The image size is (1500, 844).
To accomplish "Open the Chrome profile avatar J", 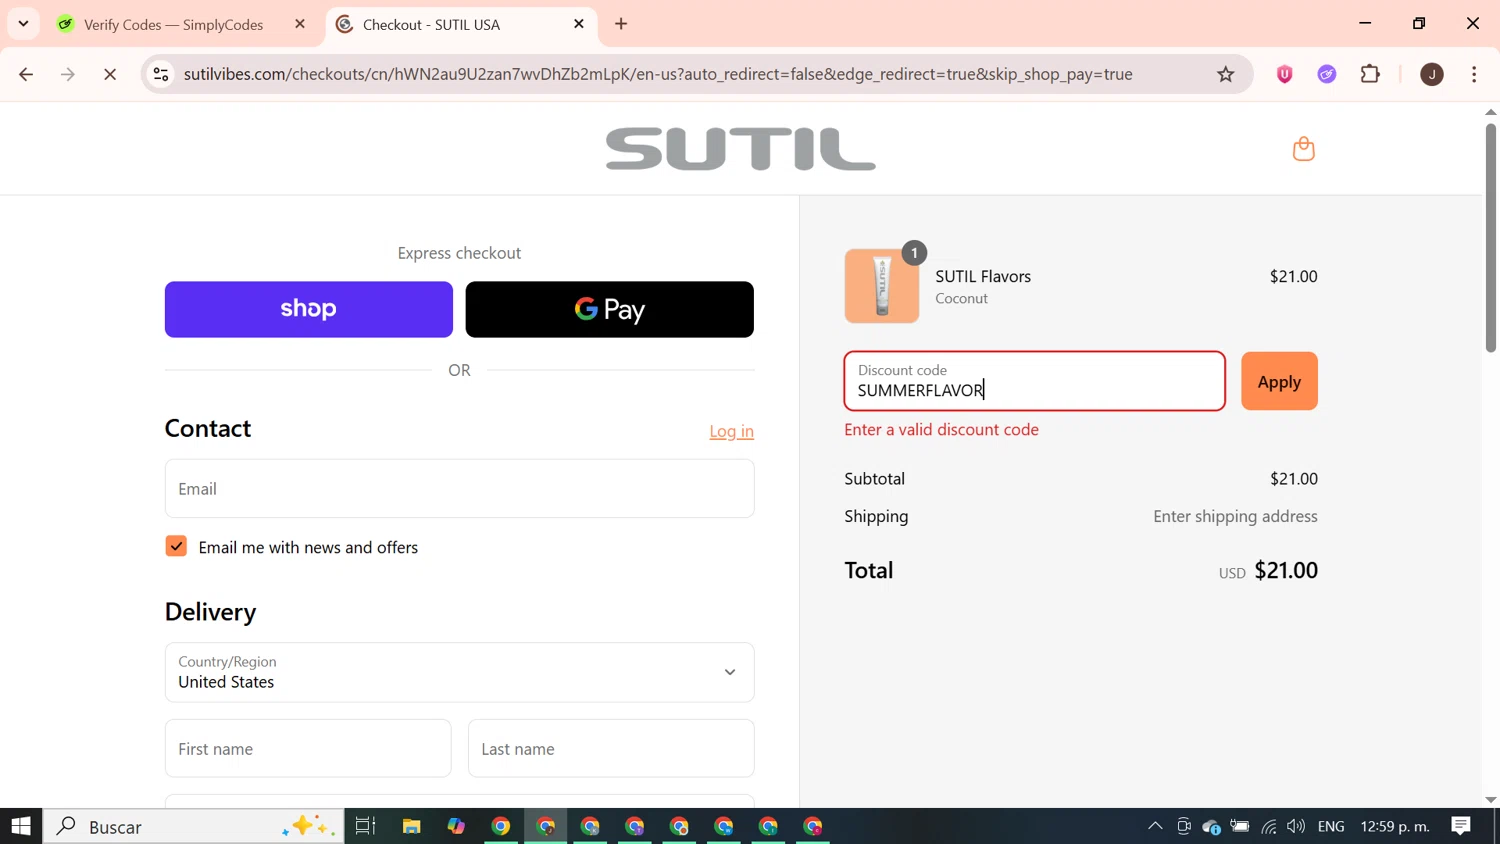I will click(1432, 74).
